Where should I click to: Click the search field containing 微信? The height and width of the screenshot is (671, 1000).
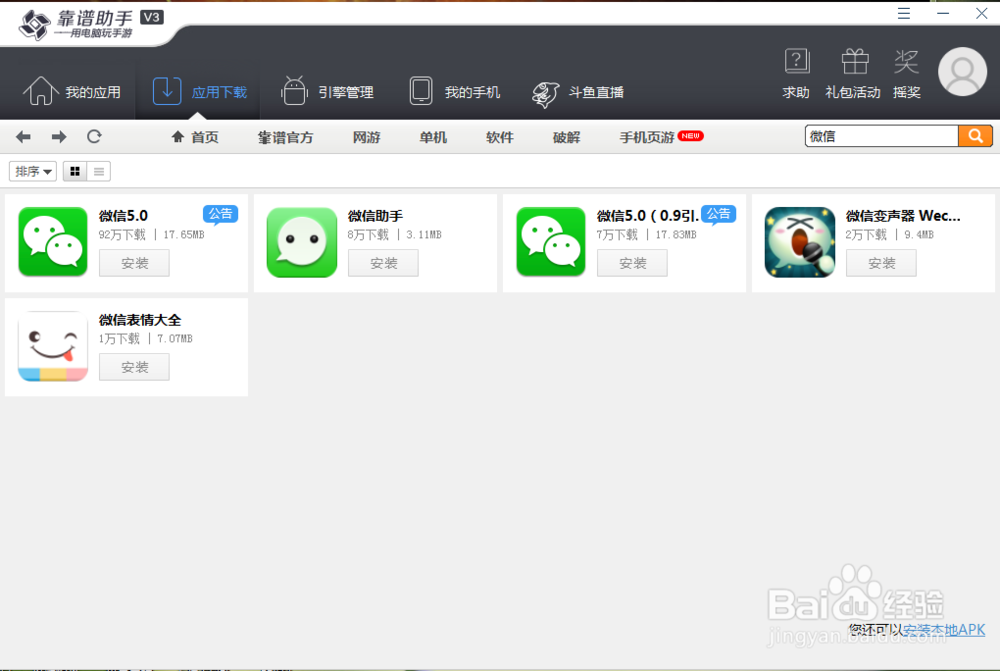pyautogui.click(x=881, y=136)
